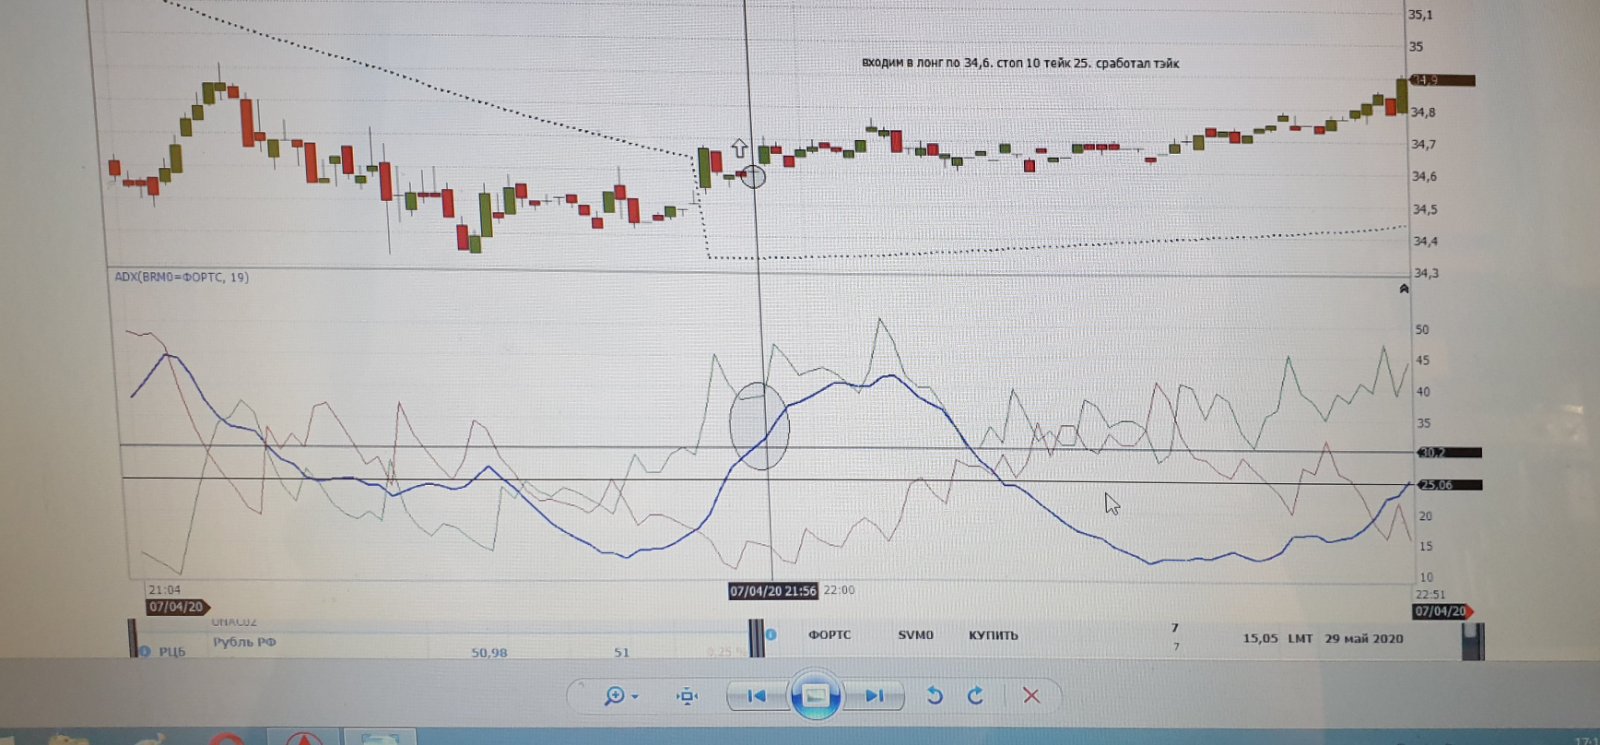Select the circle marker on entry candle
The height and width of the screenshot is (745, 1600).
[x=754, y=178]
